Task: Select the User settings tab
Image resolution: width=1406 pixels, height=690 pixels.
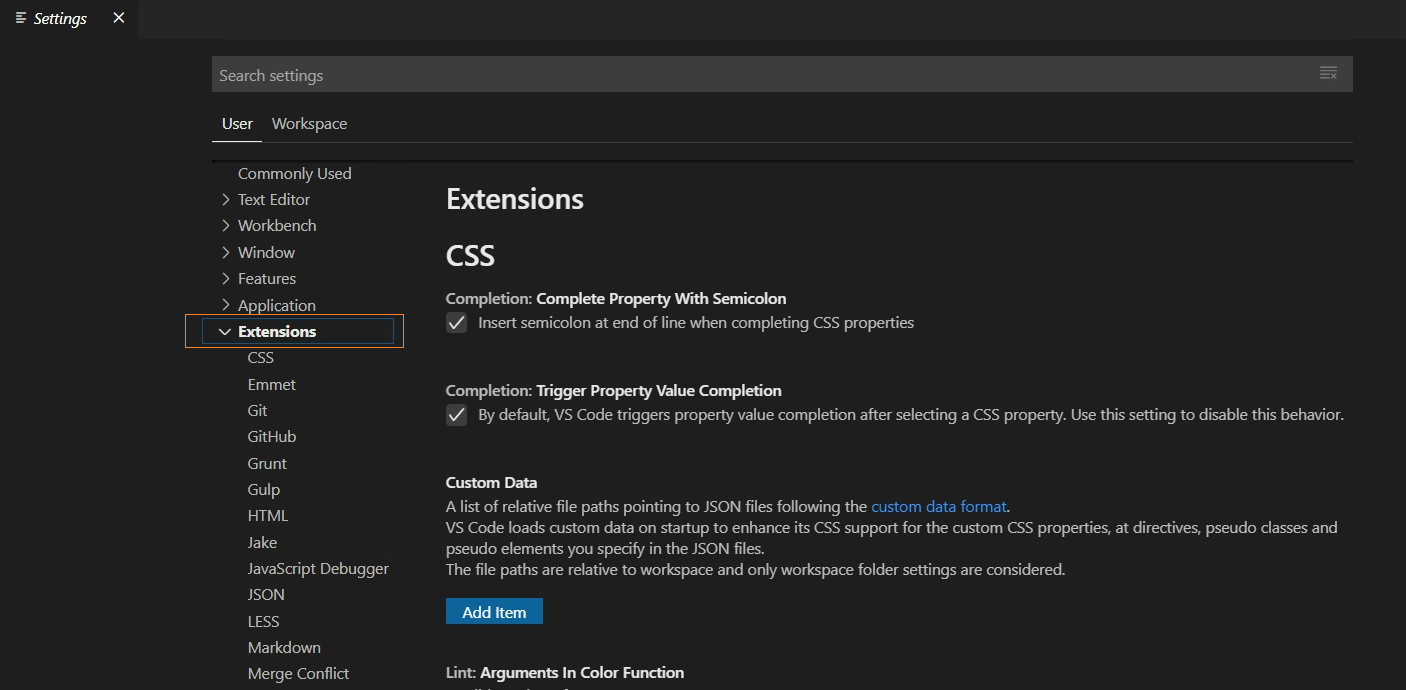Action: 237,124
